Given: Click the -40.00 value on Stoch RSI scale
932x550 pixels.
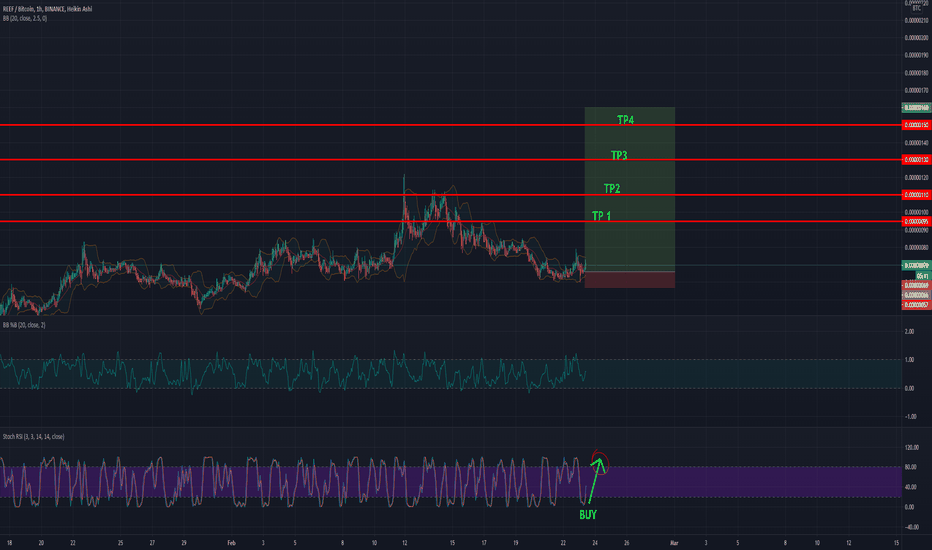Looking at the screenshot, I should [911, 527].
